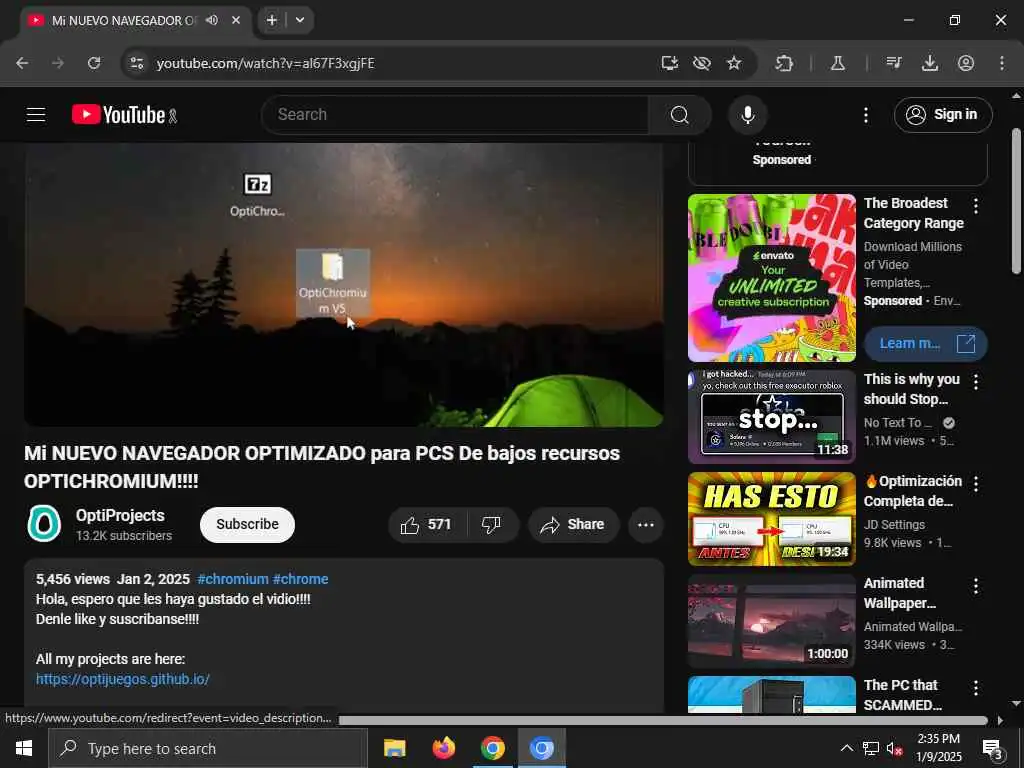Bookmark this page with the star icon

coord(734,63)
